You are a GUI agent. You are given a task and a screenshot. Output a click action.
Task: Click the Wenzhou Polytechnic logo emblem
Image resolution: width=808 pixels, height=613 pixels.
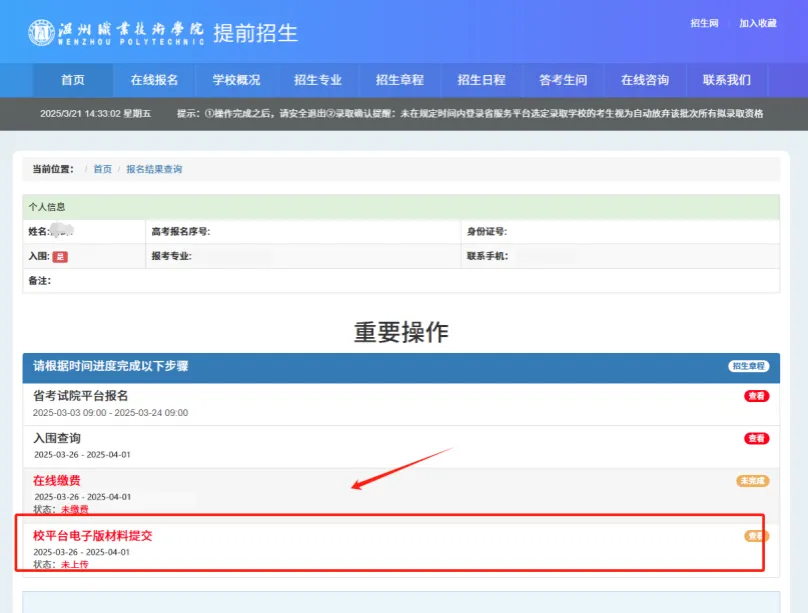[x=43, y=32]
